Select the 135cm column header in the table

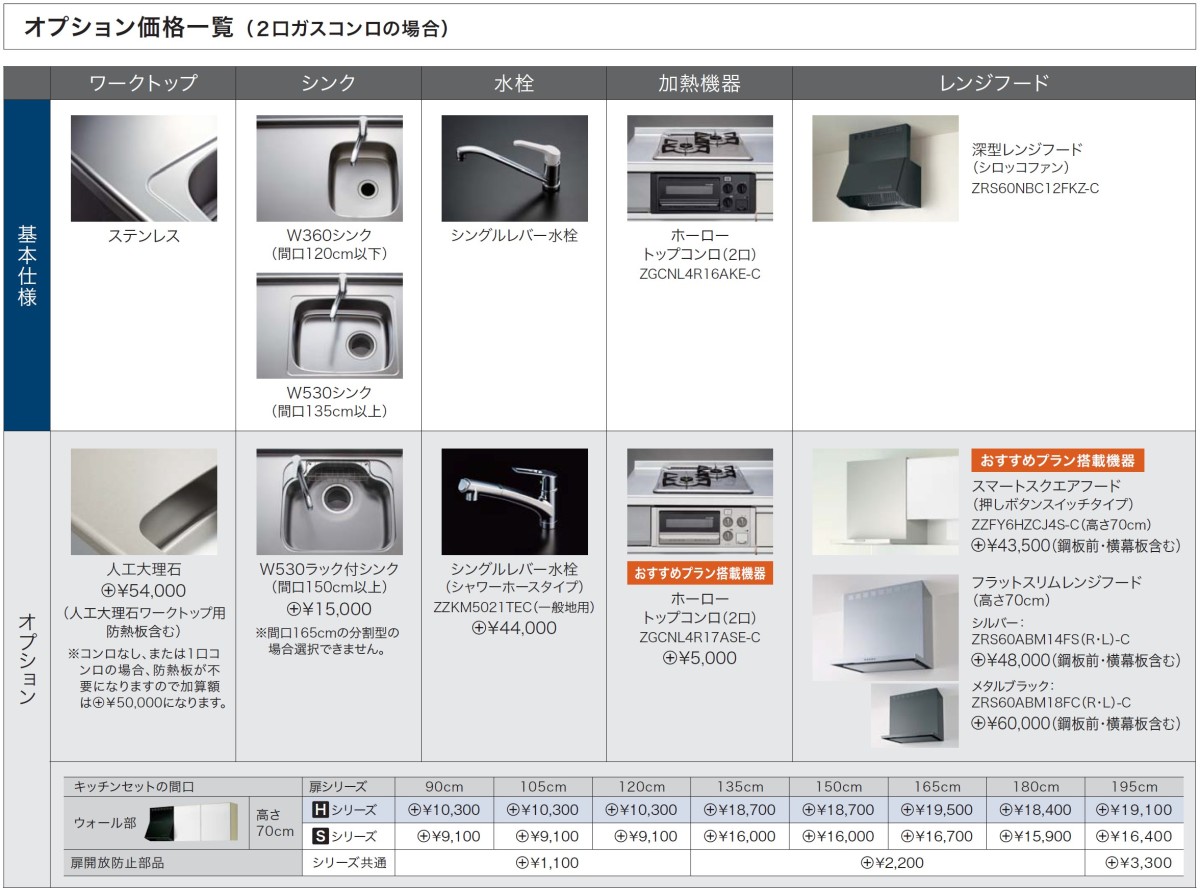pos(739,787)
